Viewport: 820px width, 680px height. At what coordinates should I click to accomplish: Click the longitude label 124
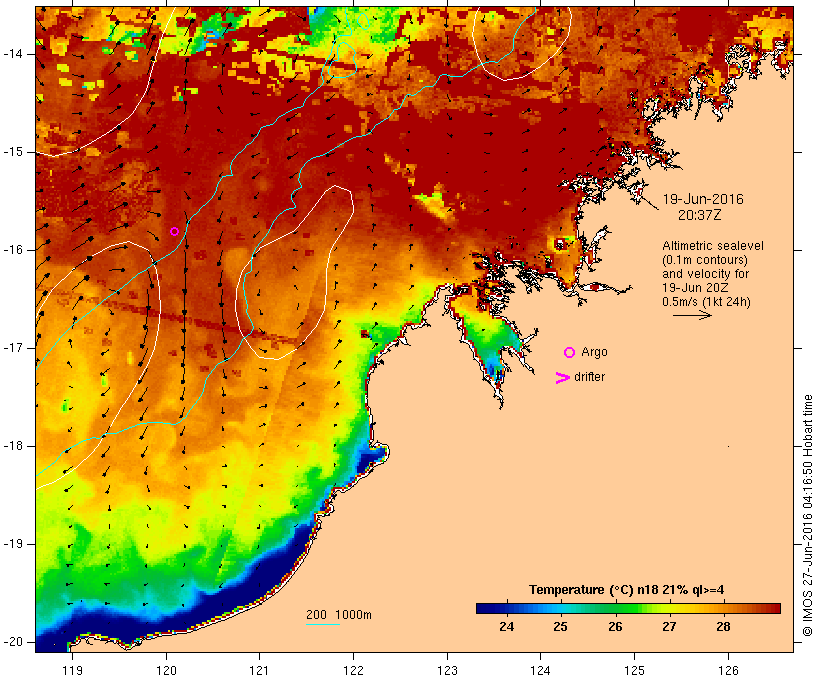click(541, 671)
